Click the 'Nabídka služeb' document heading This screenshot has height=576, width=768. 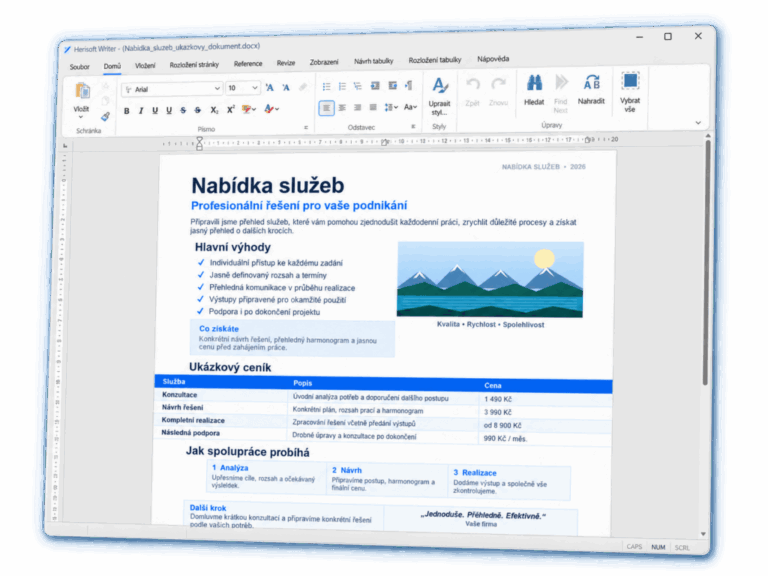pyautogui.click(x=268, y=186)
